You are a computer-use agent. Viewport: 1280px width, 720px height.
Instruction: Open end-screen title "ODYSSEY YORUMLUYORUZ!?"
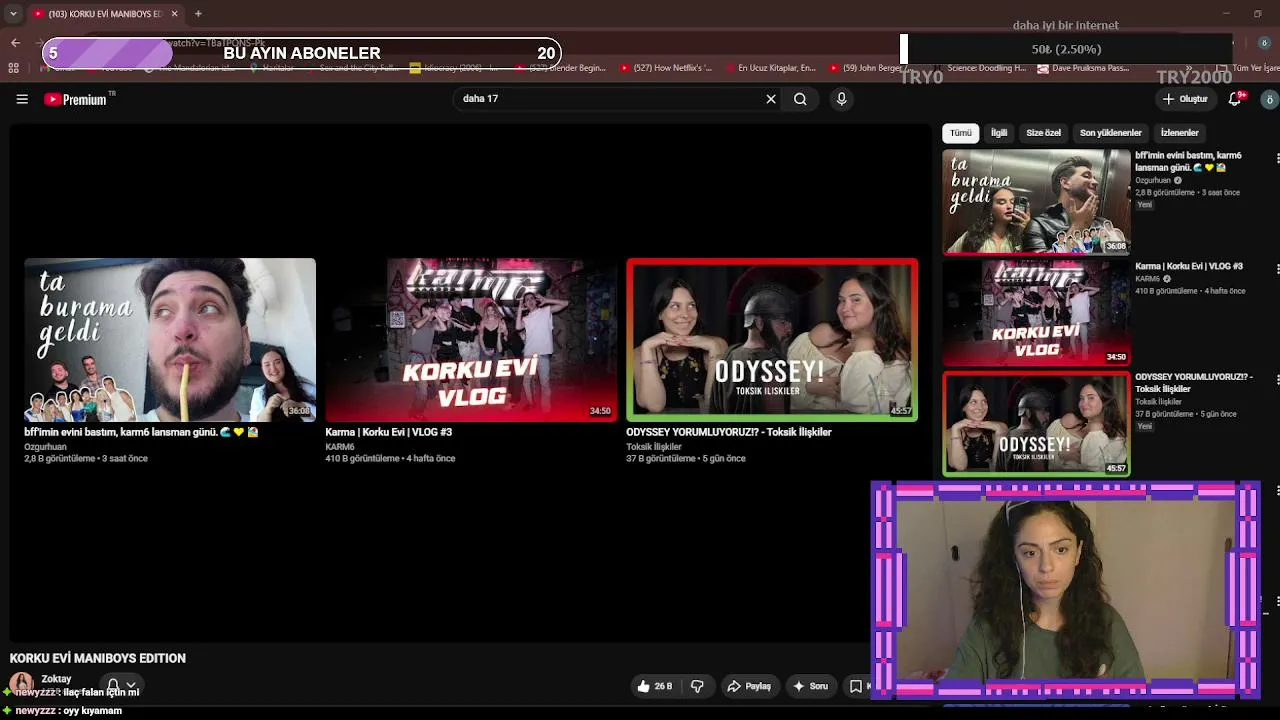[729, 432]
